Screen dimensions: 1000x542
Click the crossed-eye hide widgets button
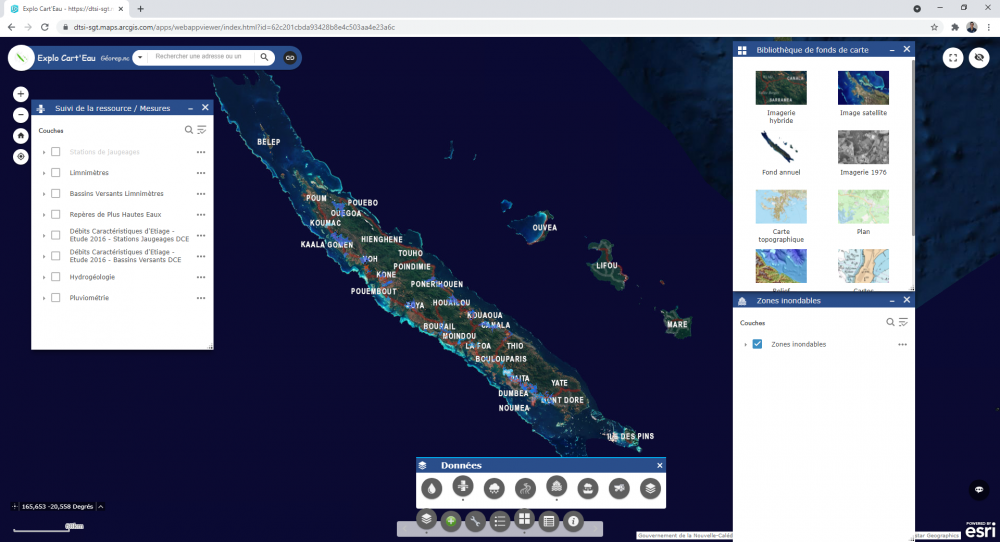click(x=979, y=57)
